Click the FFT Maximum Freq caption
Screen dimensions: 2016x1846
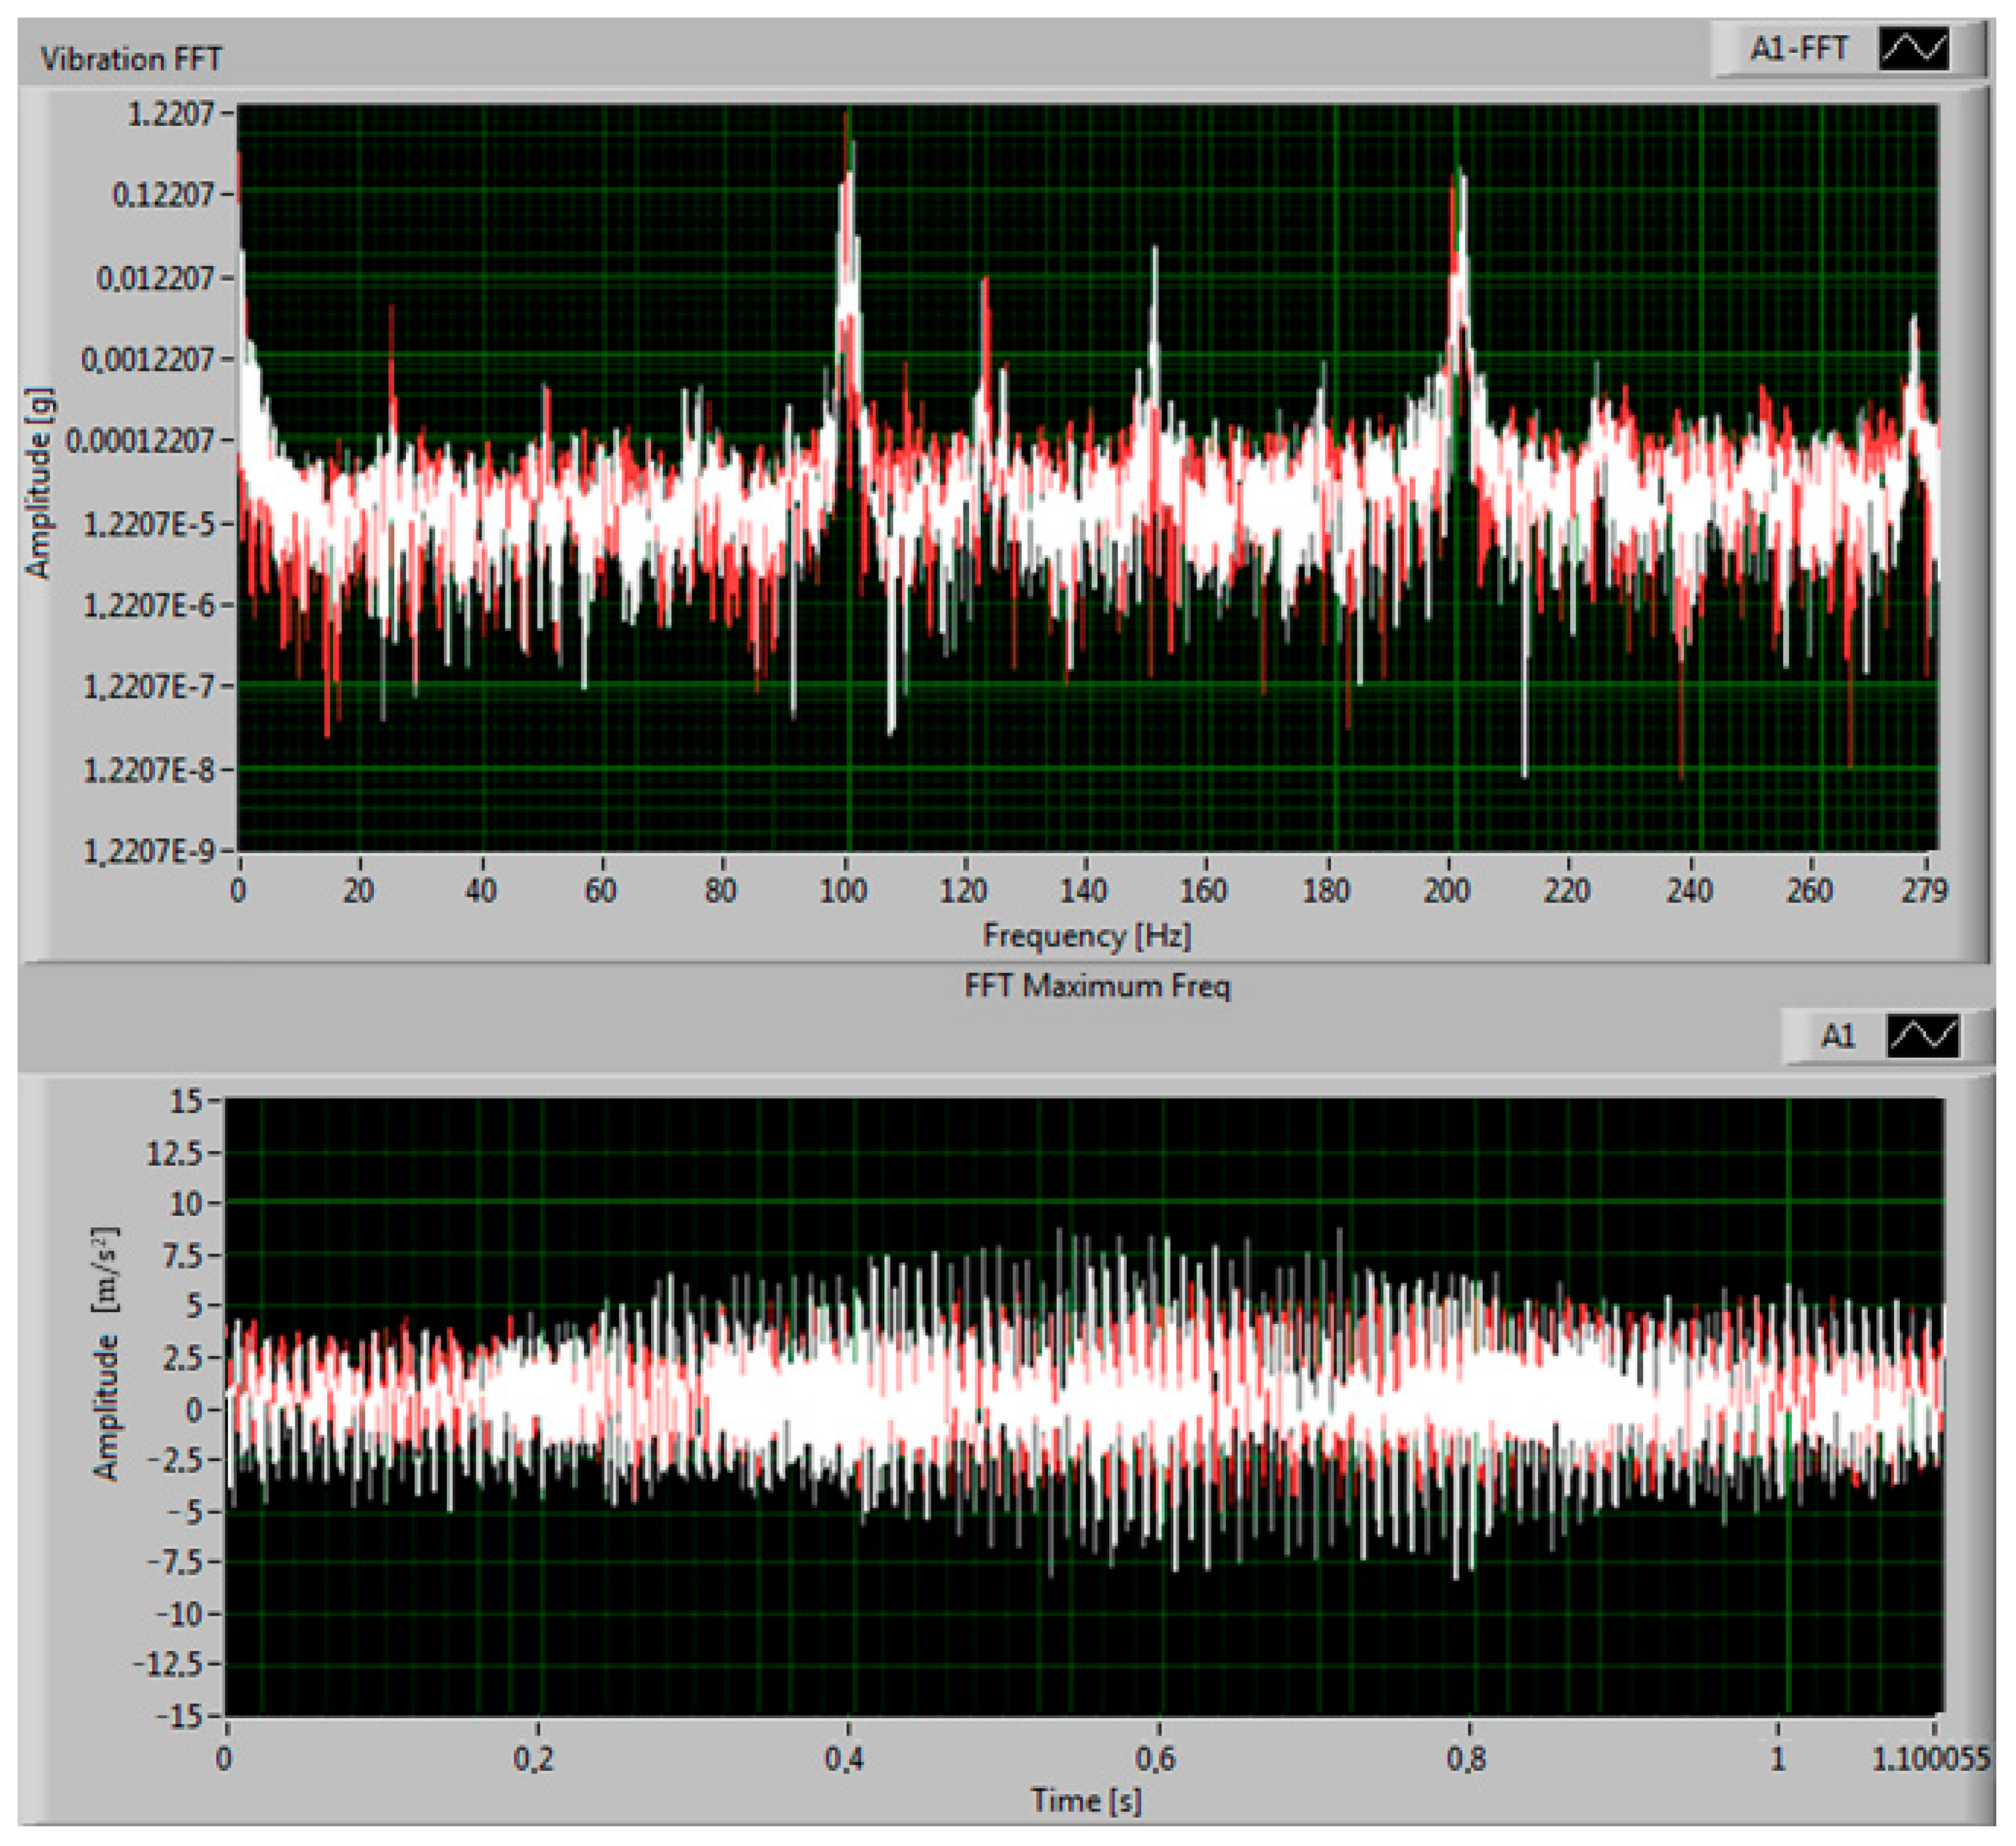point(1097,986)
